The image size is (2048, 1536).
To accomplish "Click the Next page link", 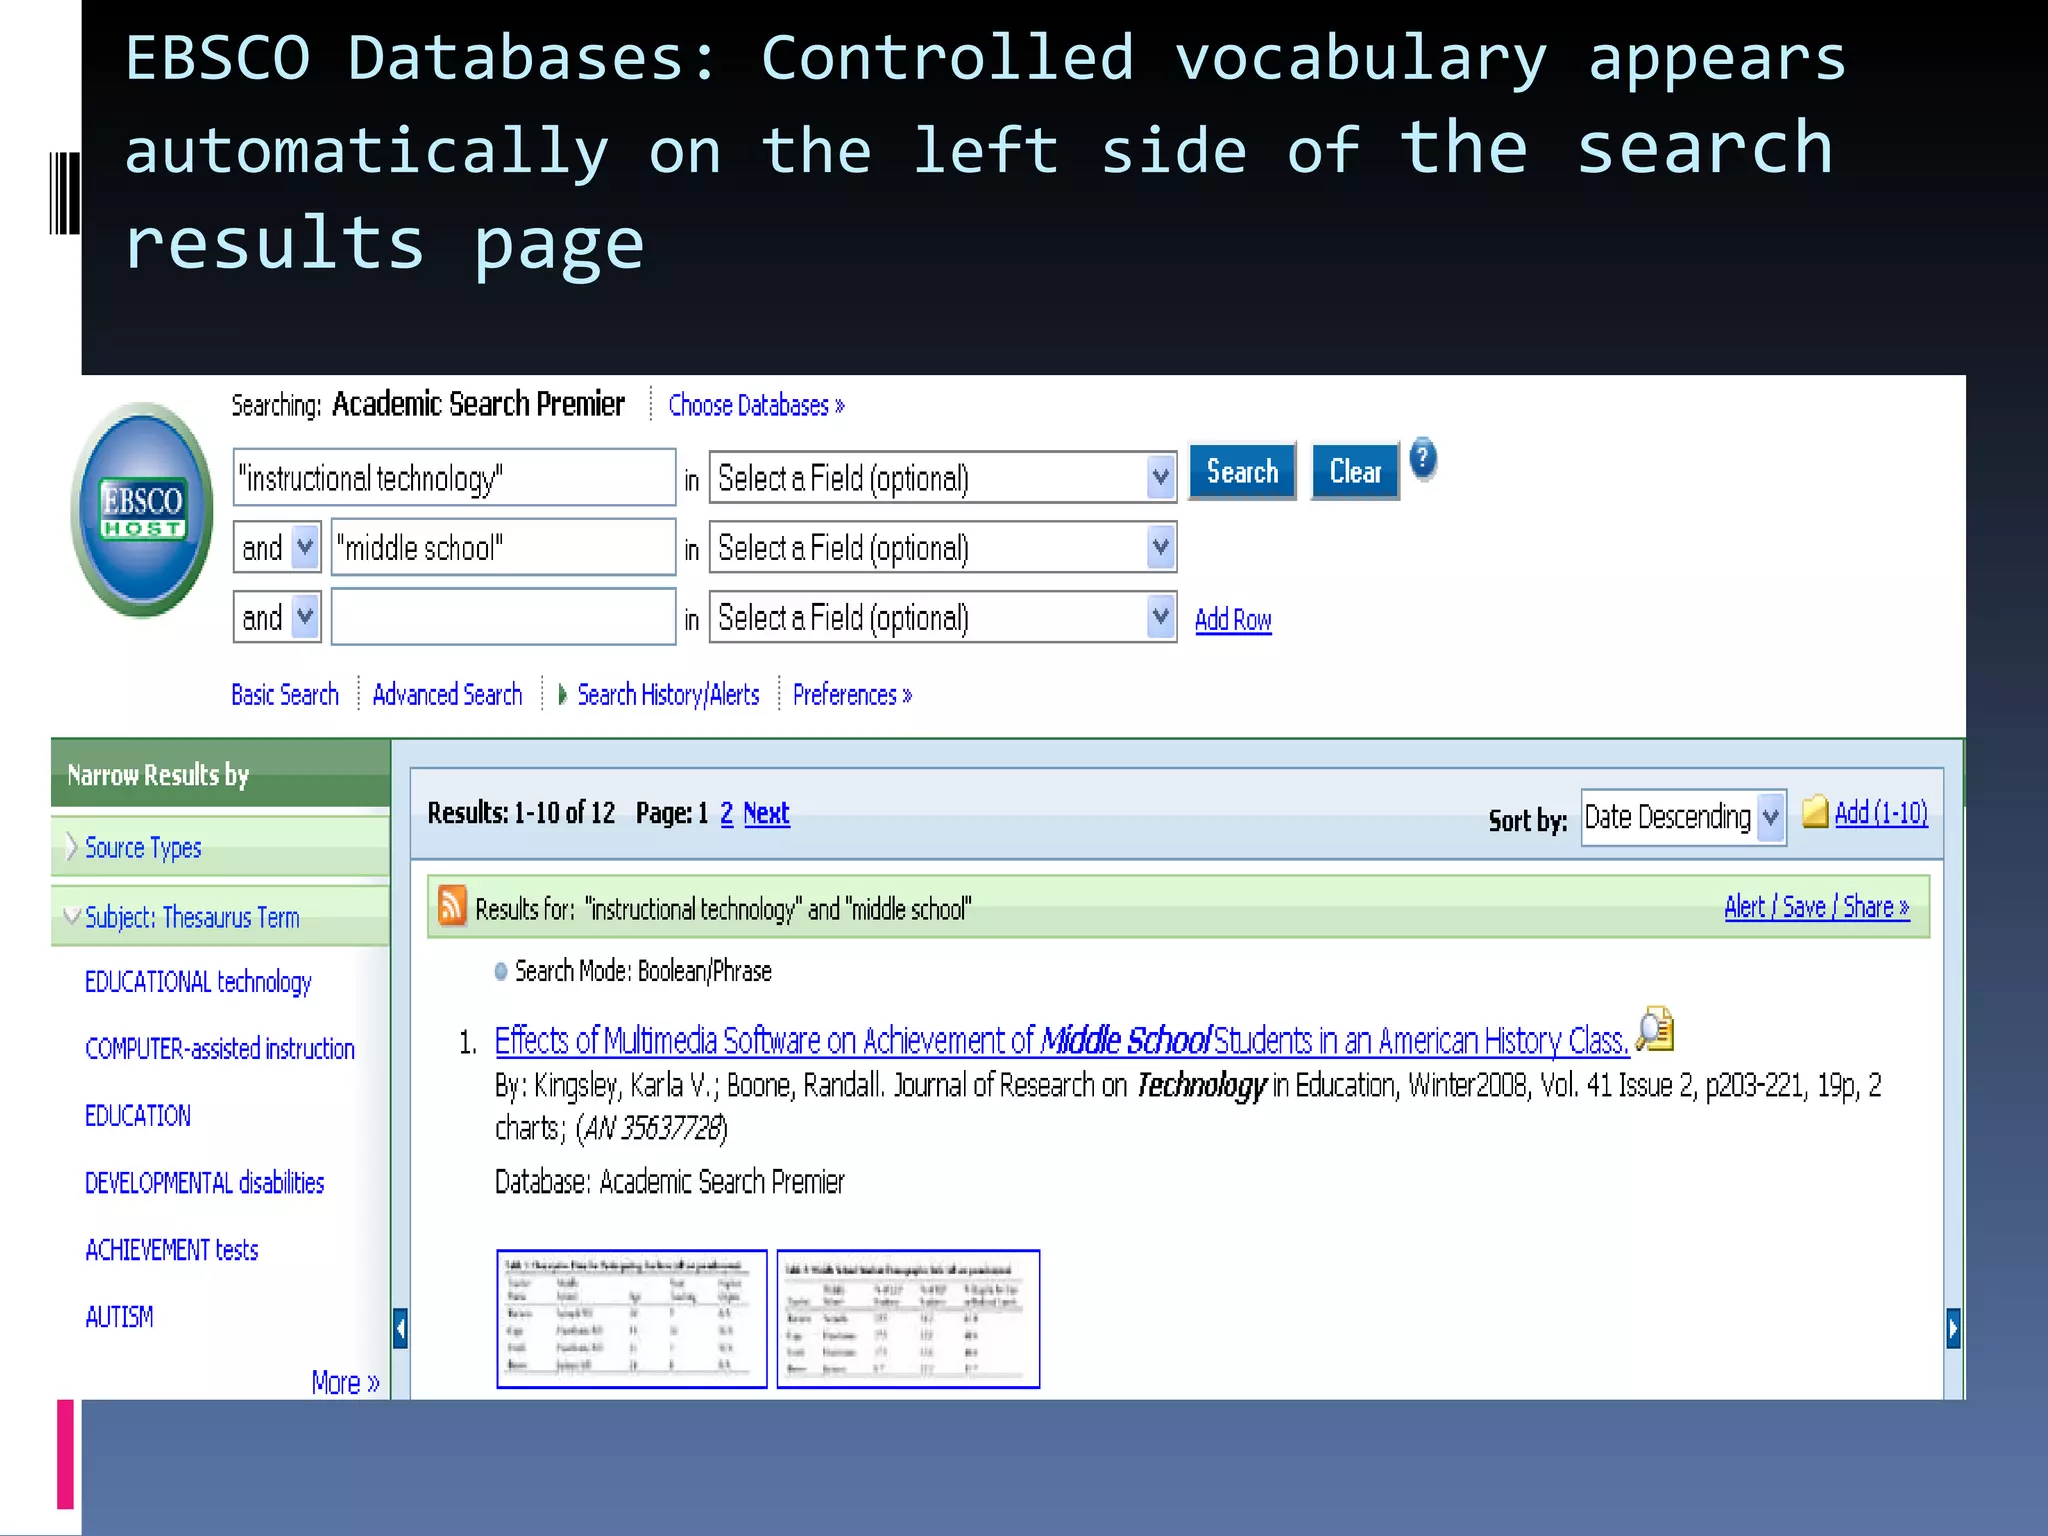I will pos(766,814).
